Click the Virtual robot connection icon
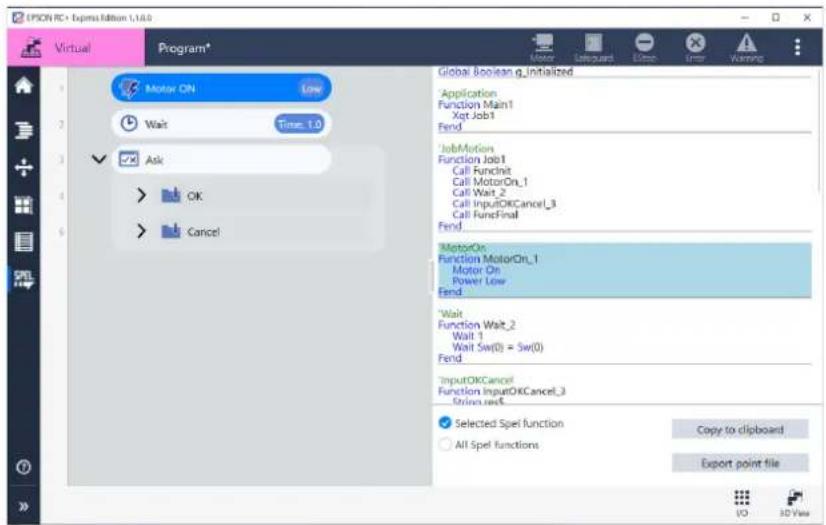 [x=31, y=47]
